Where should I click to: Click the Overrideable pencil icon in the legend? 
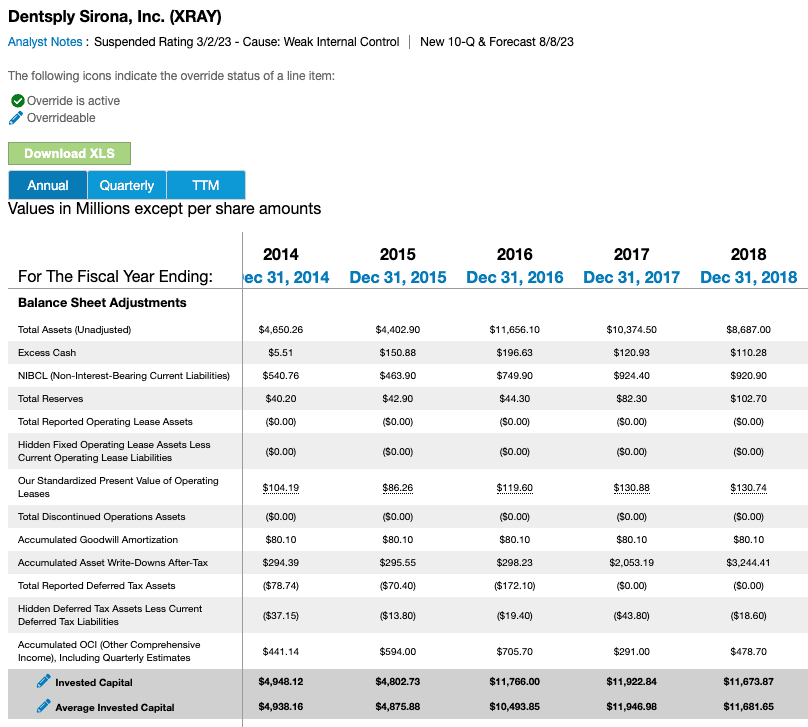pos(16,118)
